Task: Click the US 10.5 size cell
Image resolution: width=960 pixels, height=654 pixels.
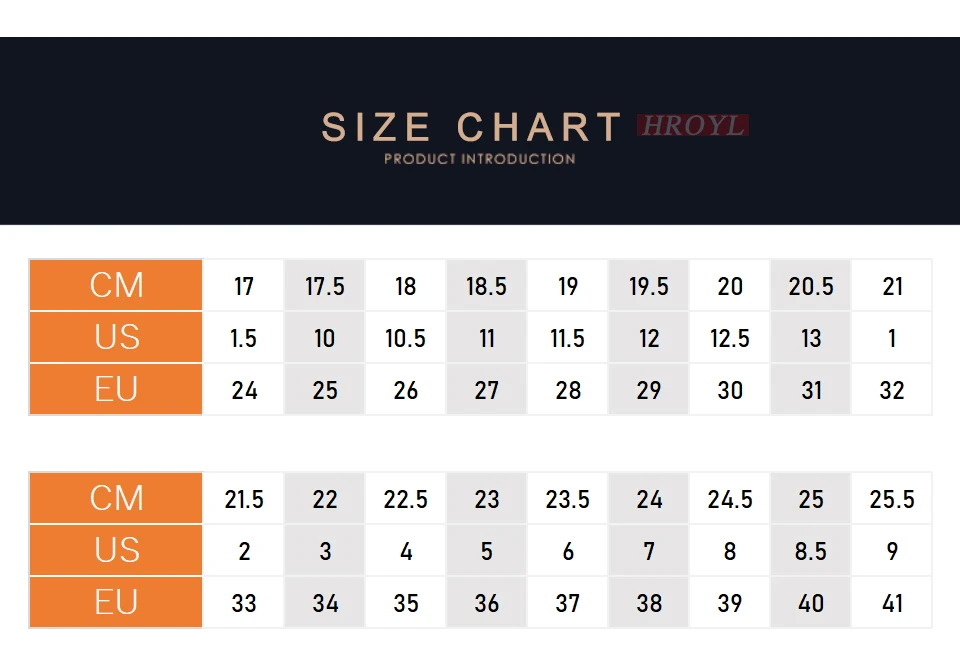Action: pyautogui.click(x=405, y=337)
